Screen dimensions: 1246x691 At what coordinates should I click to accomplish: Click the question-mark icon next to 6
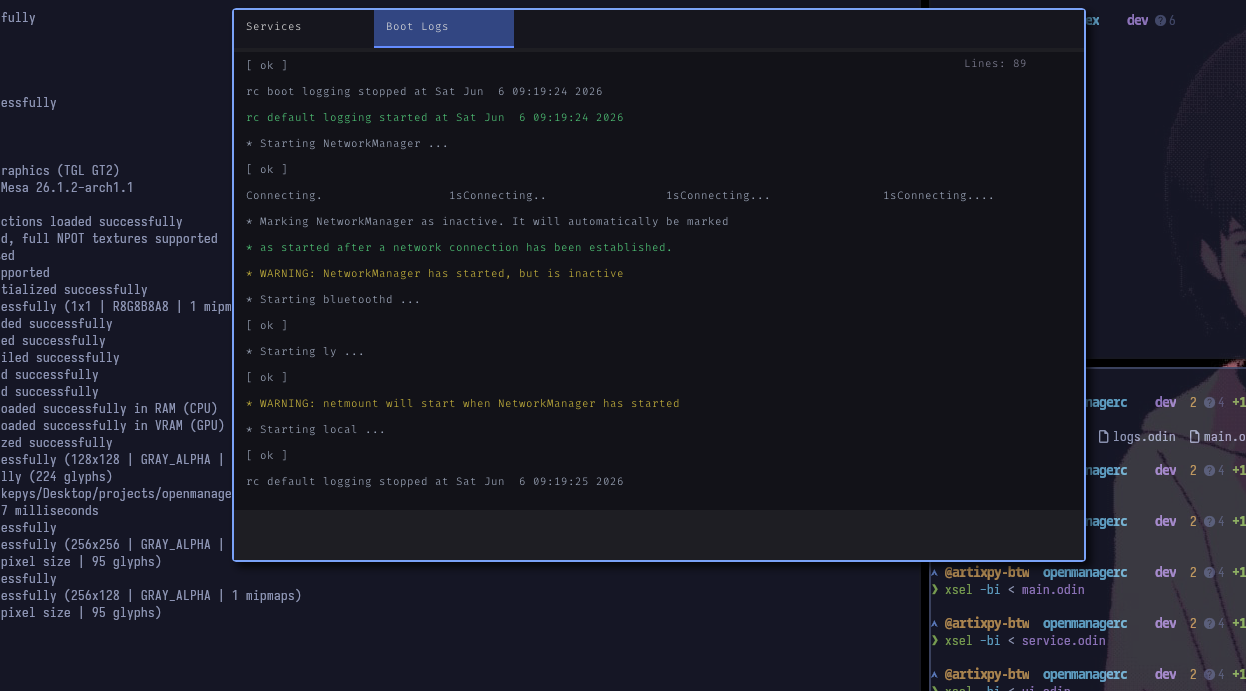coord(1160,20)
